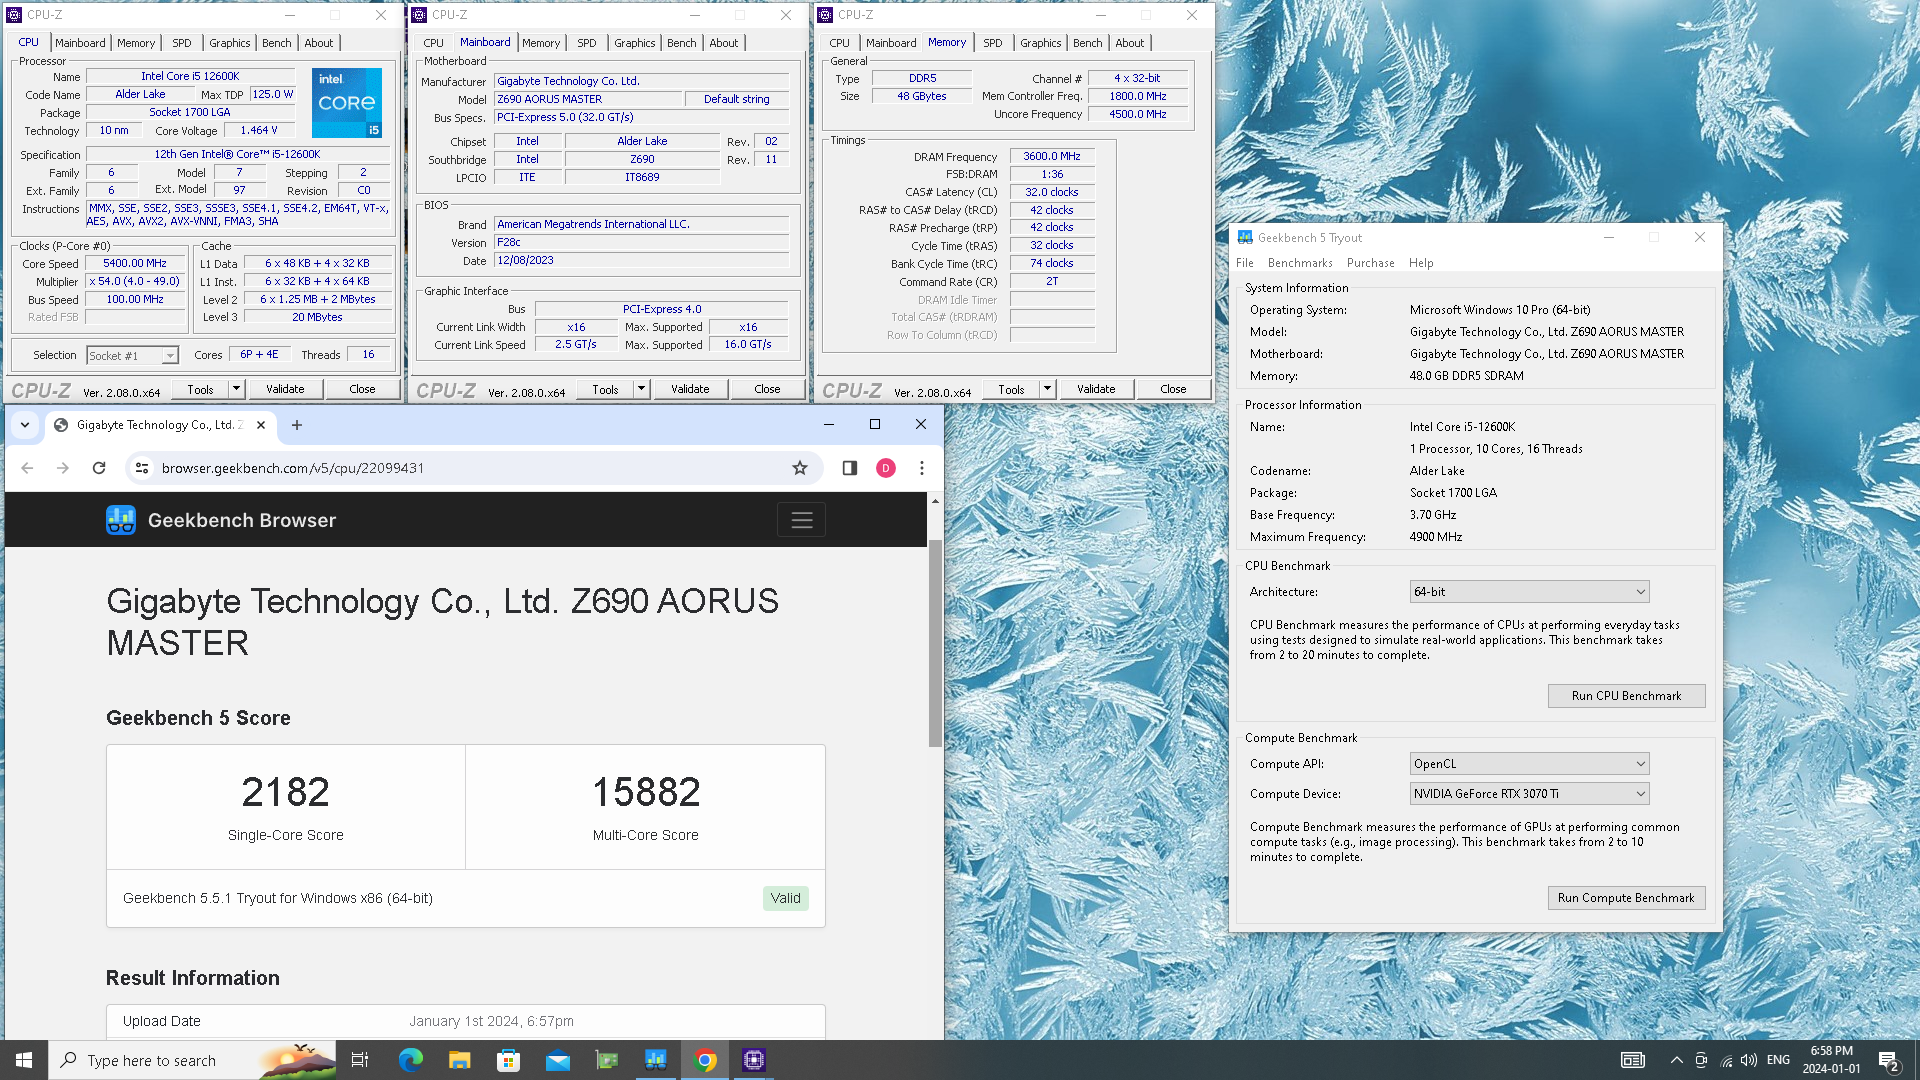Viewport: 1920px width, 1080px height.
Task: Go back in Chrome
Action: click(x=27, y=468)
